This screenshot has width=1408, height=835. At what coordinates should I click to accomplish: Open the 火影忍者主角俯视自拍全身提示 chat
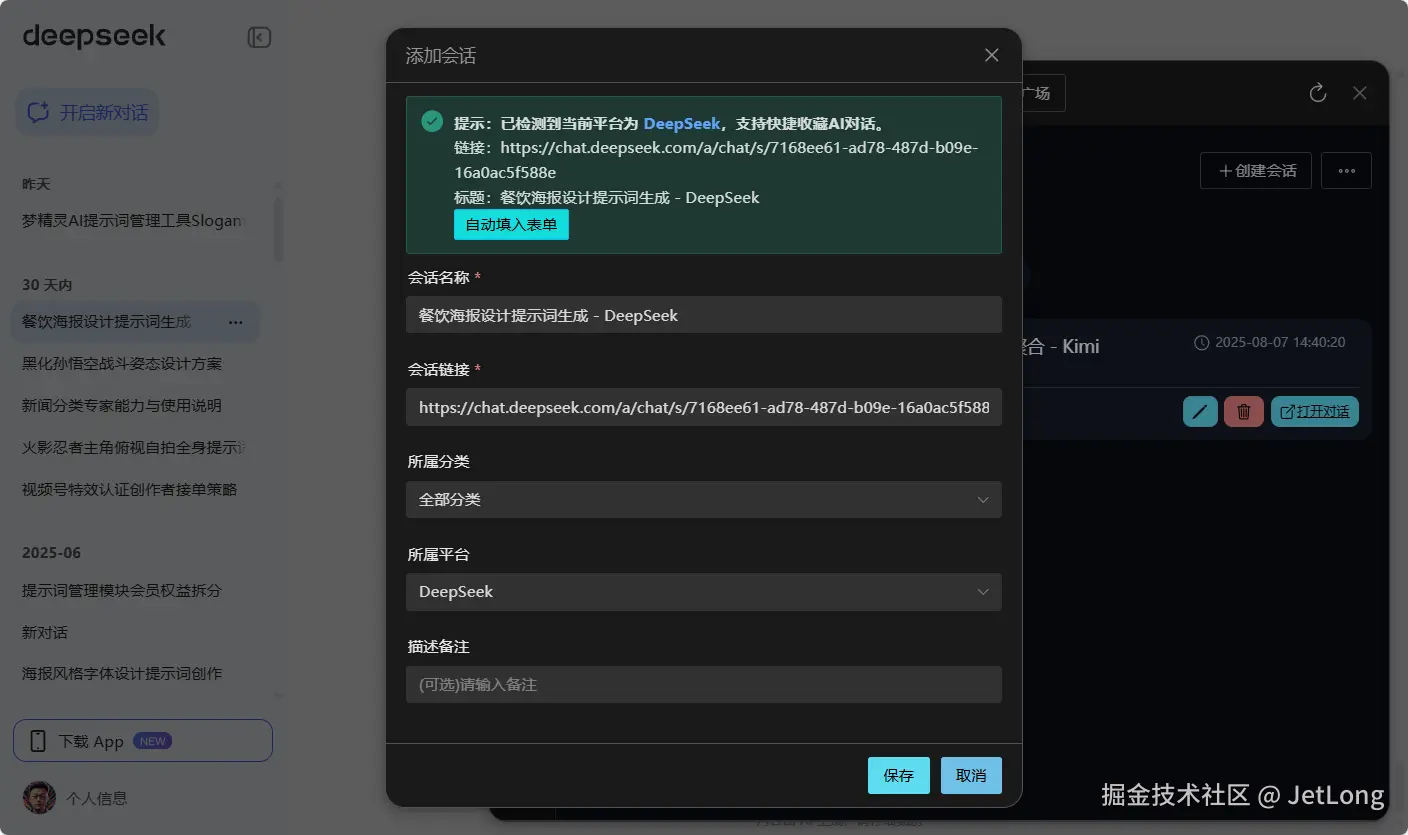134,448
